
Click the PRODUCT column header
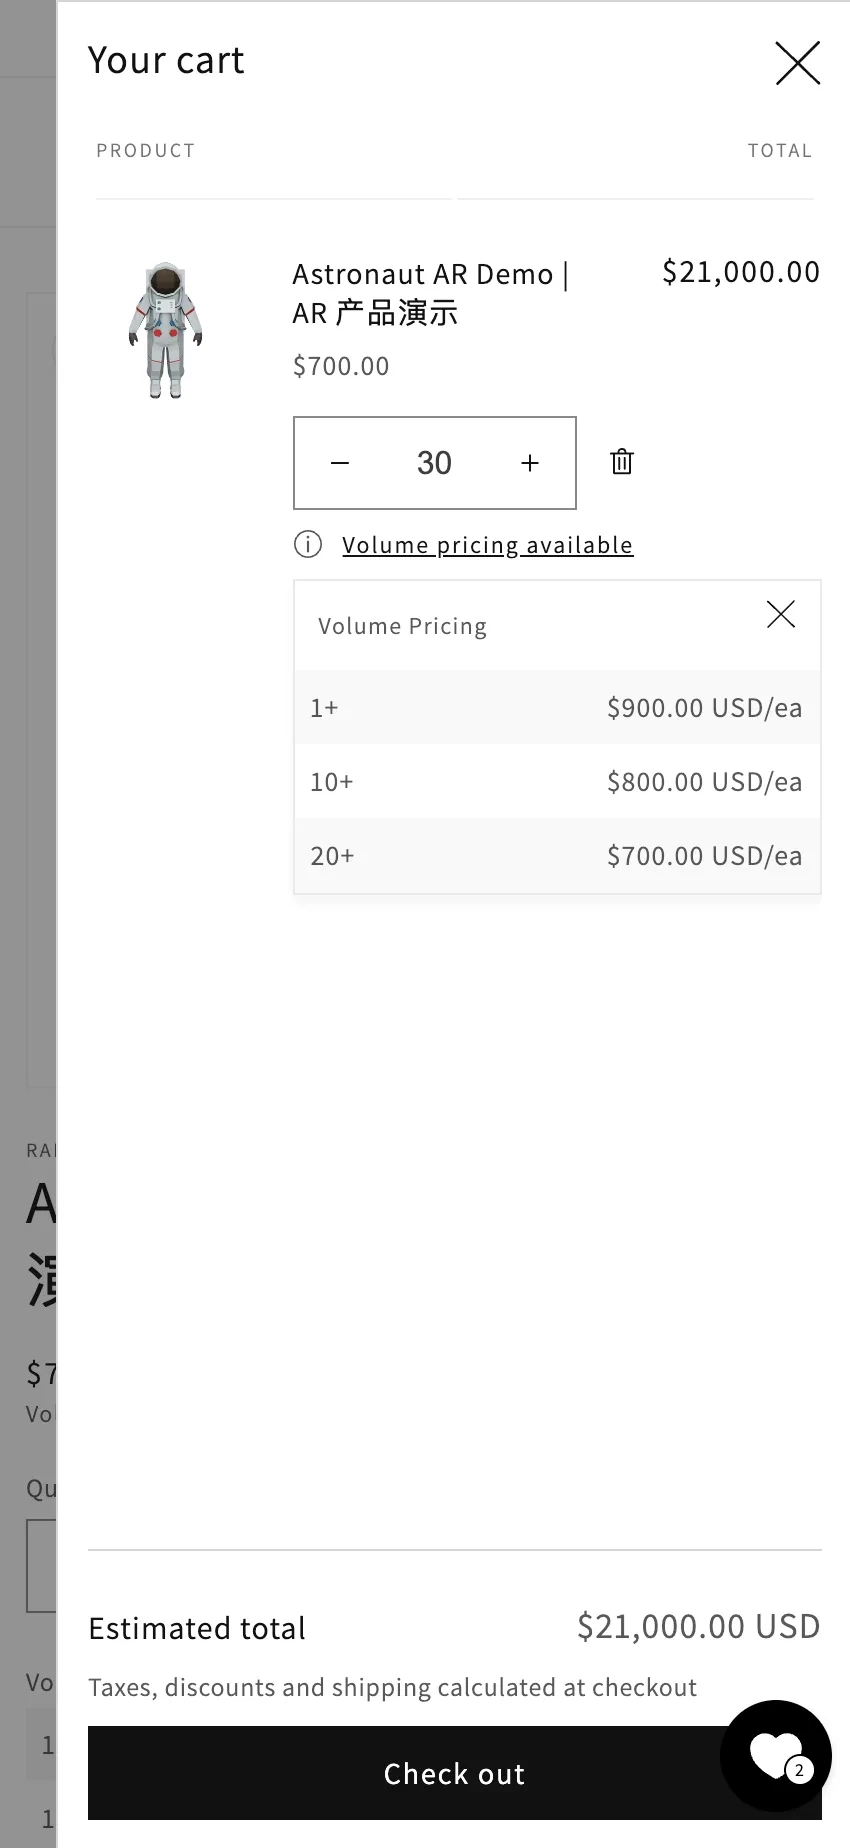tap(145, 150)
